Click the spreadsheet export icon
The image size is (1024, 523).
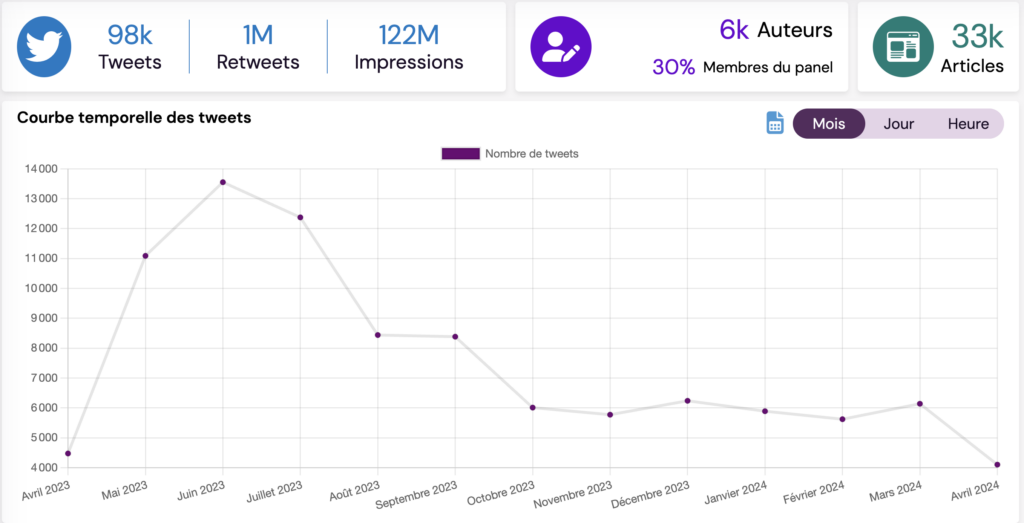[x=775, y=123]
